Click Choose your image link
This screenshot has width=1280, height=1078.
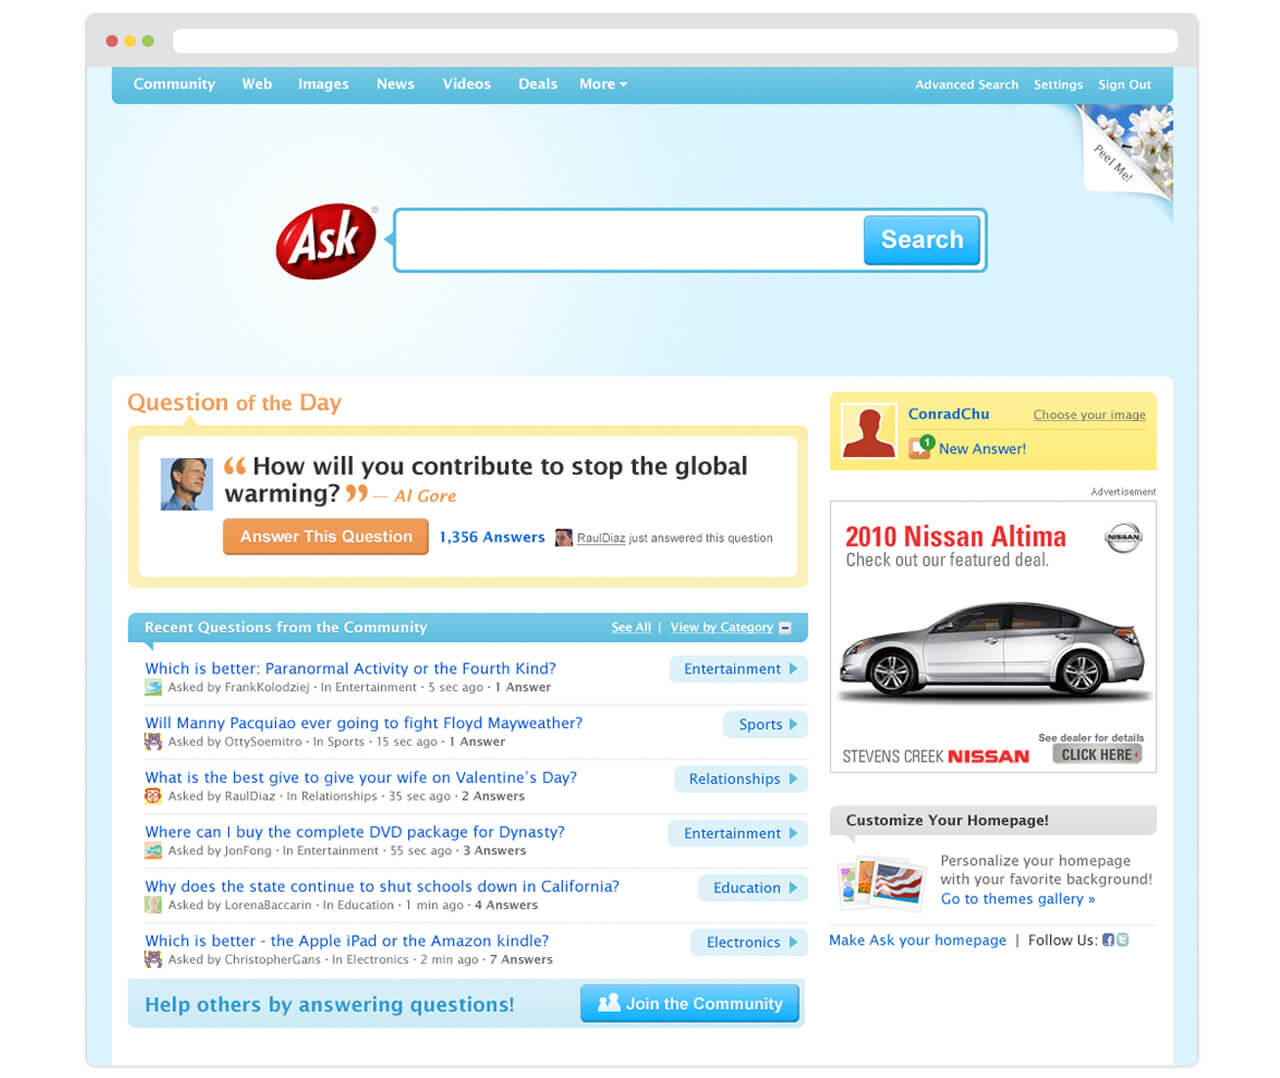click(x=1090, y=415)
